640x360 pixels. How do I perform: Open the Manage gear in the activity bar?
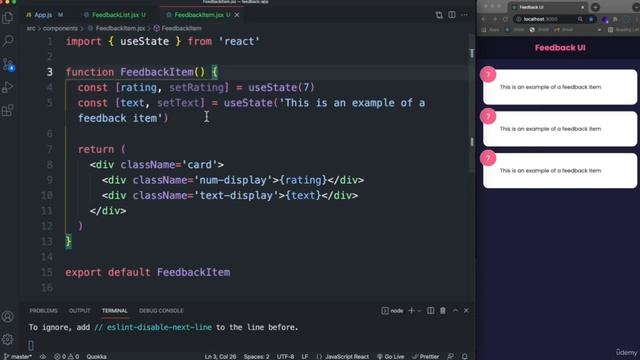[8, 339]
